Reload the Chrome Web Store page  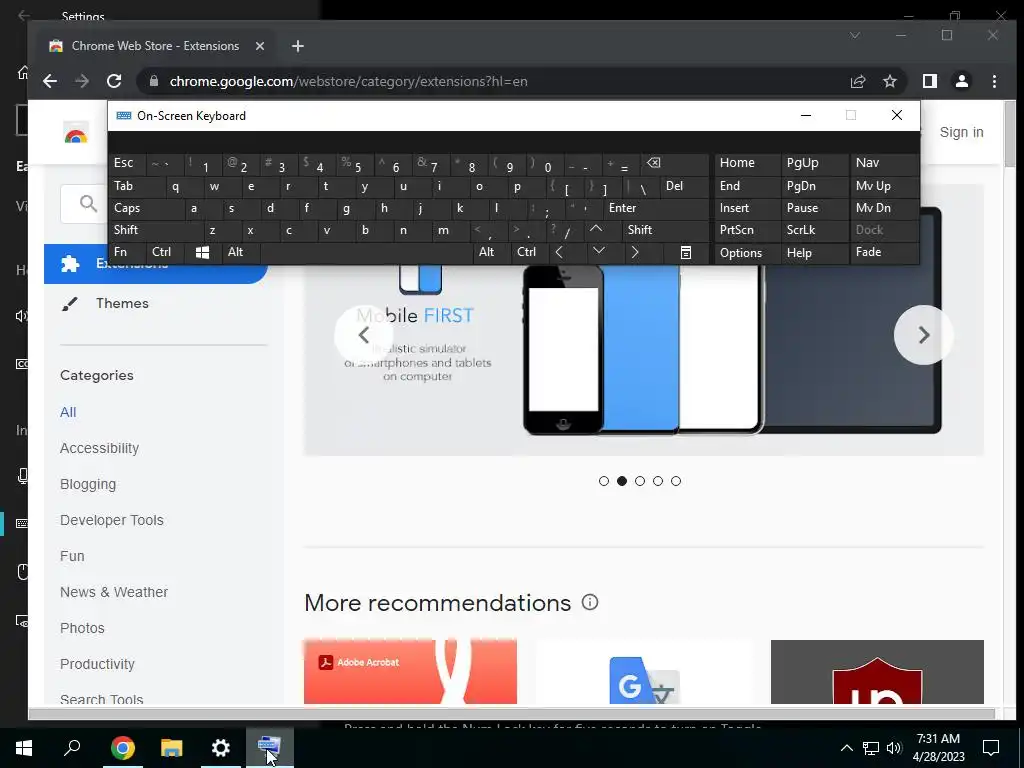pyautogui.click(x=114, y=81)
